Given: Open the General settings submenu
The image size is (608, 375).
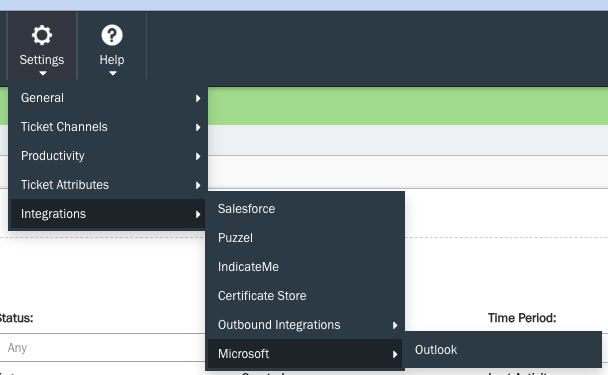Looking at the screenshot, I should (x=108, y=98).
